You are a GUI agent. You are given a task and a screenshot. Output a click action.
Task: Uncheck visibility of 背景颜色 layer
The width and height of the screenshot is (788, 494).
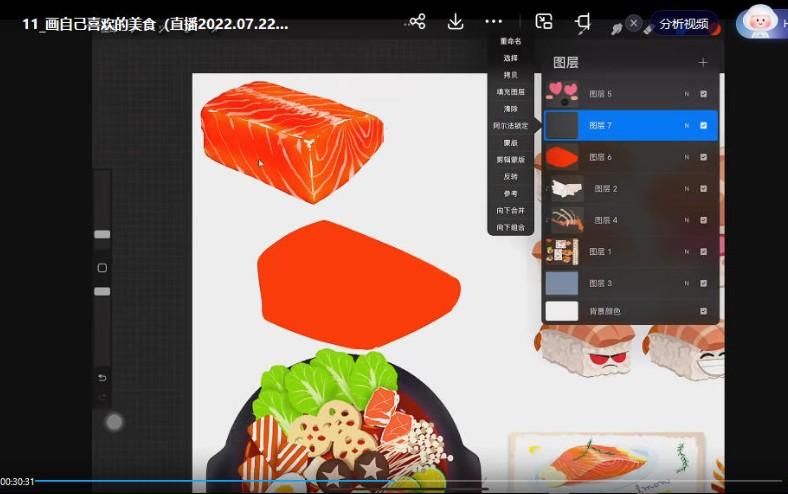pyautogui.click(x=704, y=311)
